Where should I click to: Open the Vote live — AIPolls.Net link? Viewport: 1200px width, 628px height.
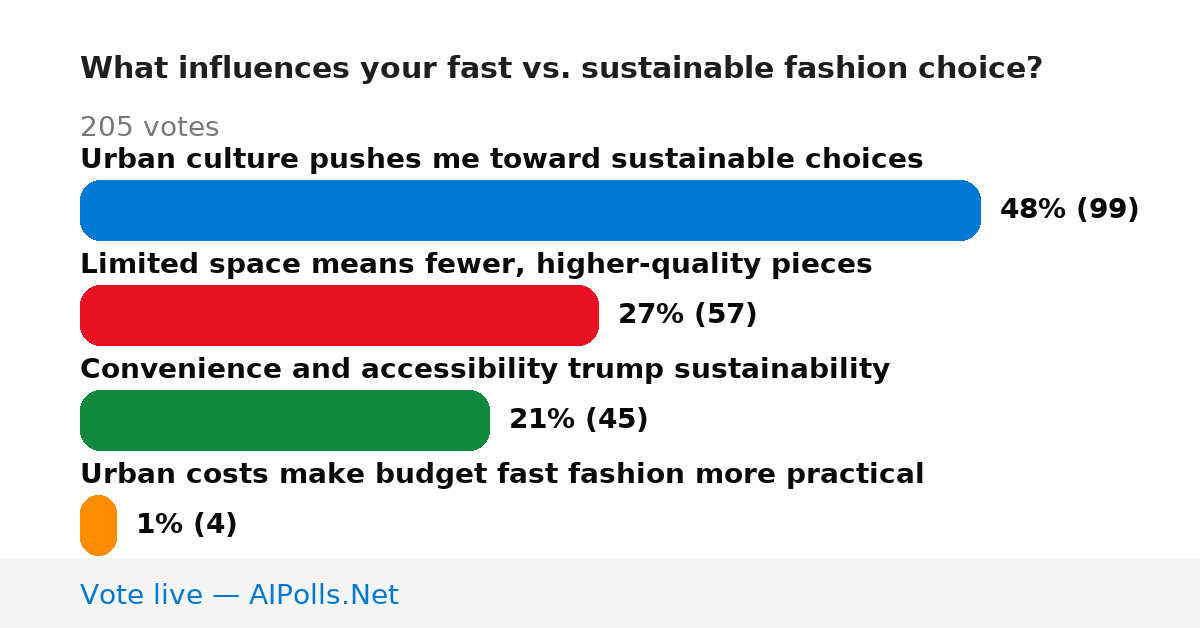coord(239,595)
